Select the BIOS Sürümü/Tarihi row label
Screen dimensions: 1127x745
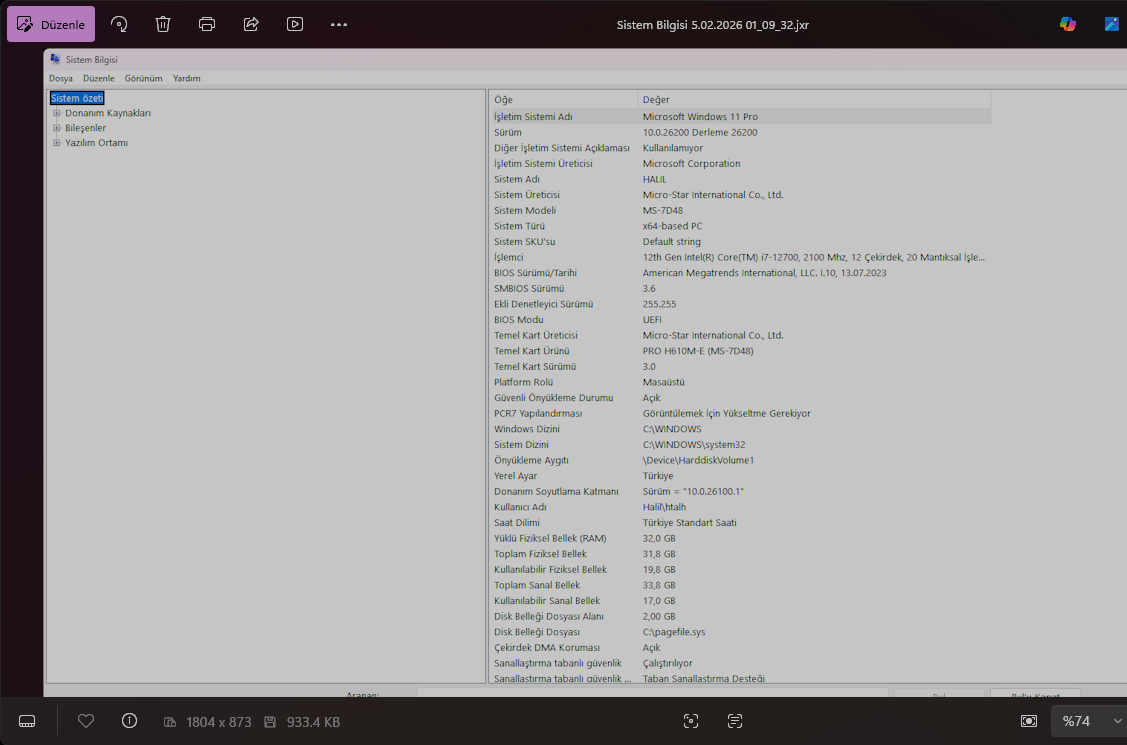535,273
